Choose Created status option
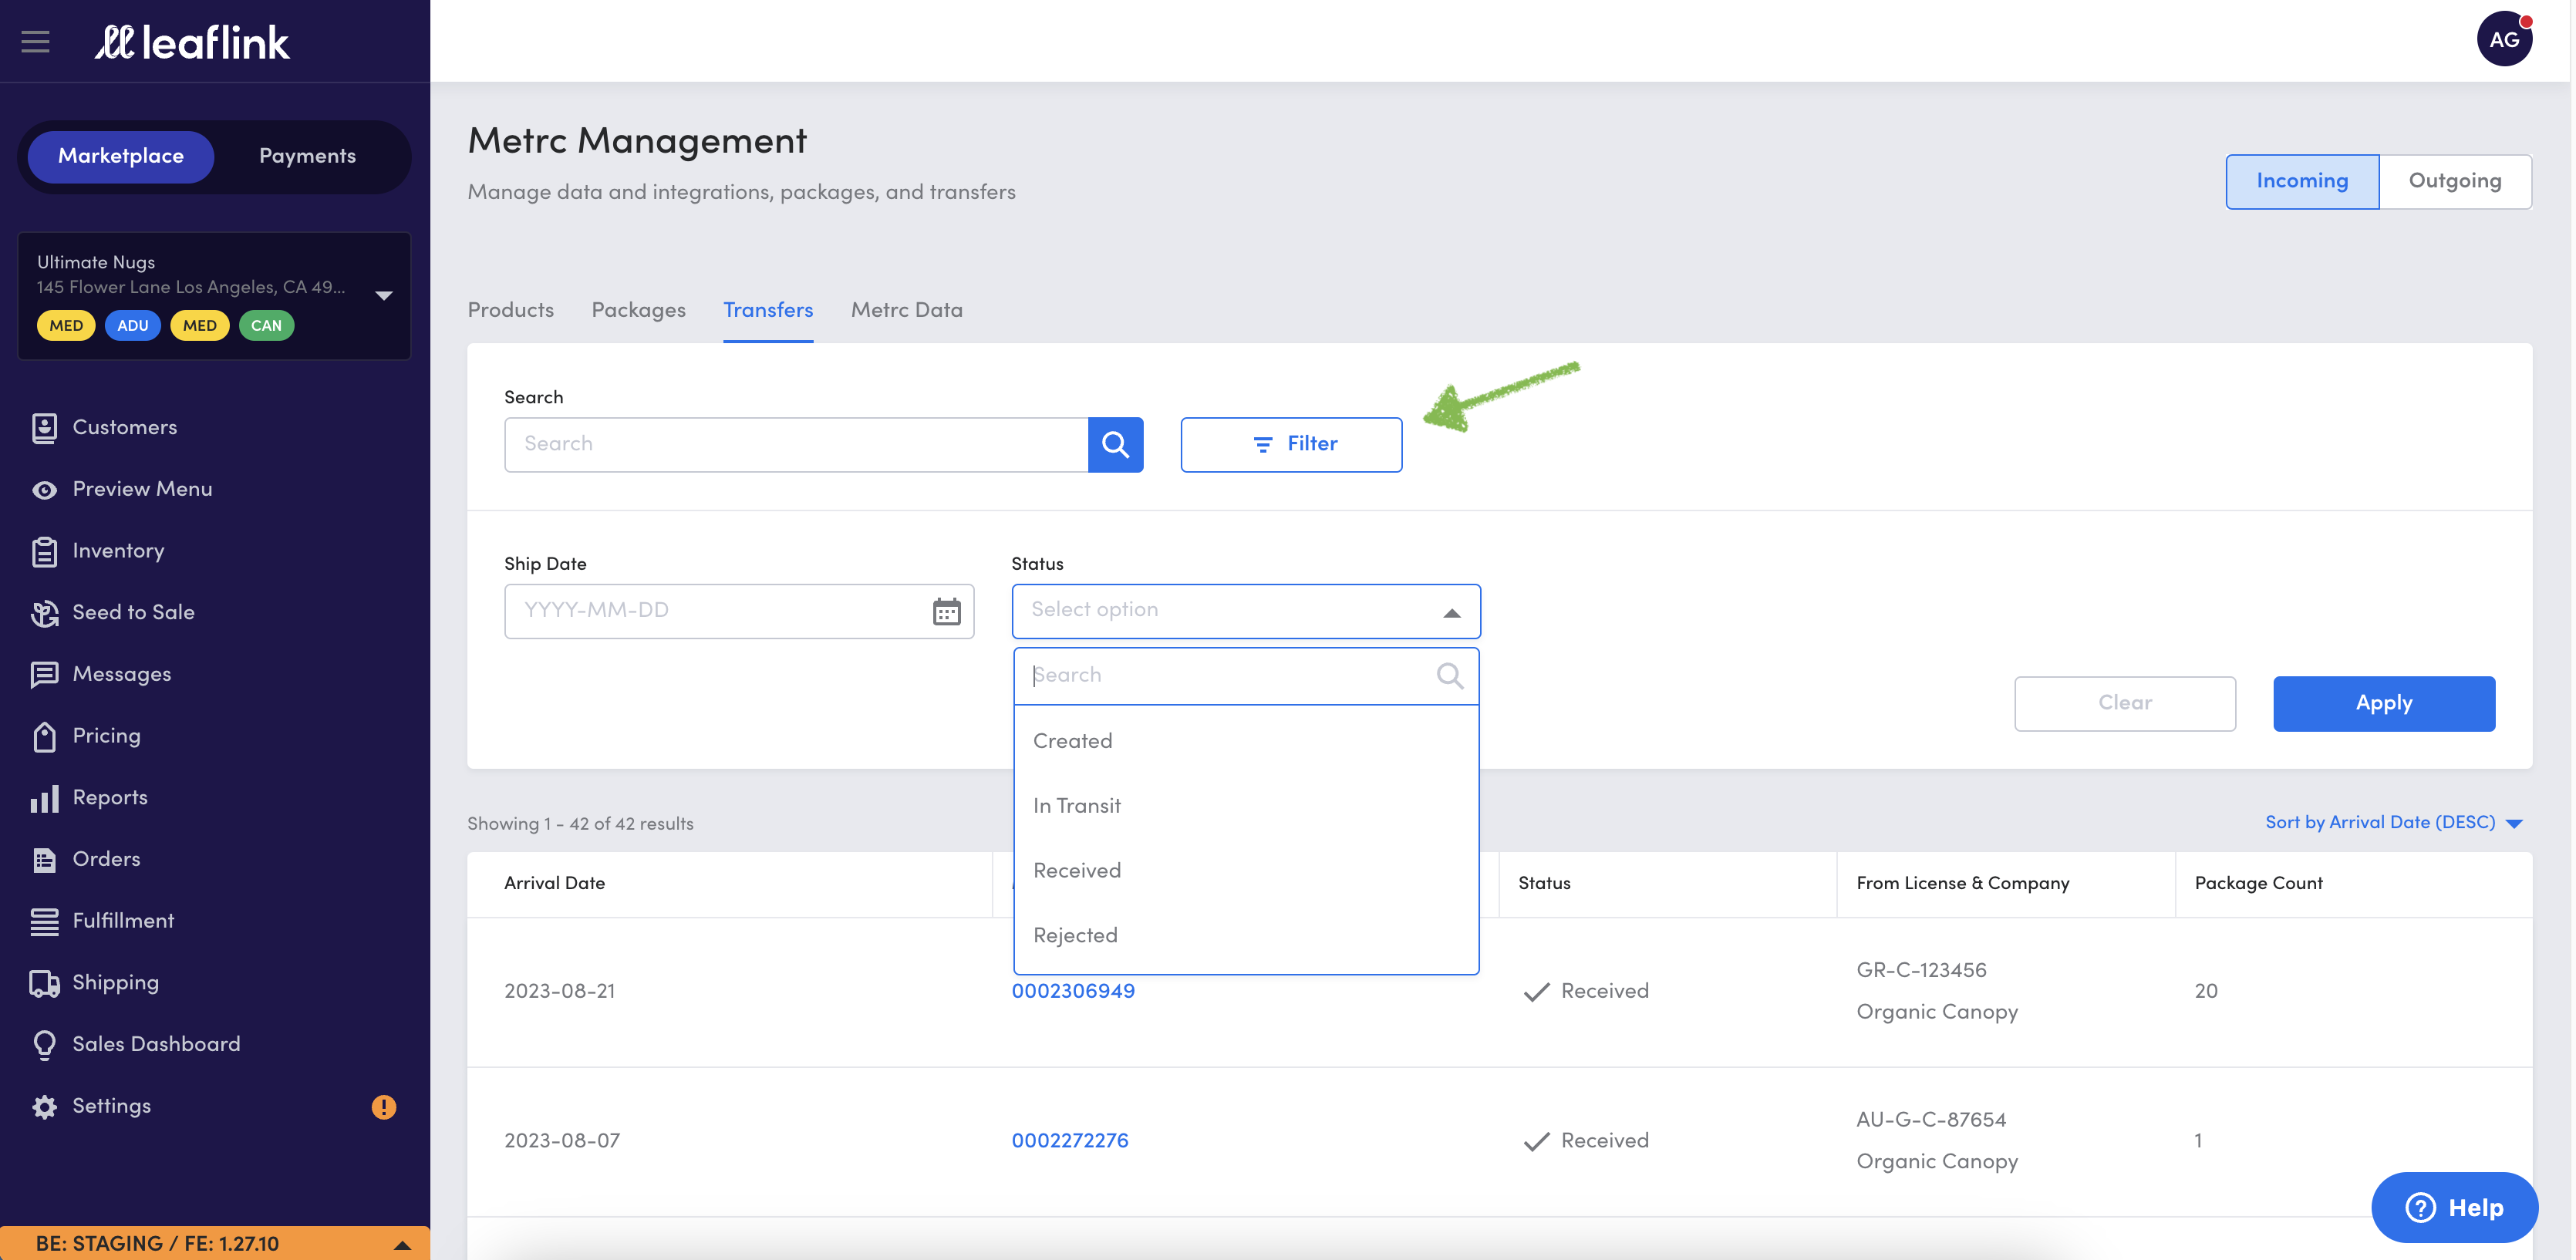Screen dimensions: 2576x1260 click(1246, 741)
